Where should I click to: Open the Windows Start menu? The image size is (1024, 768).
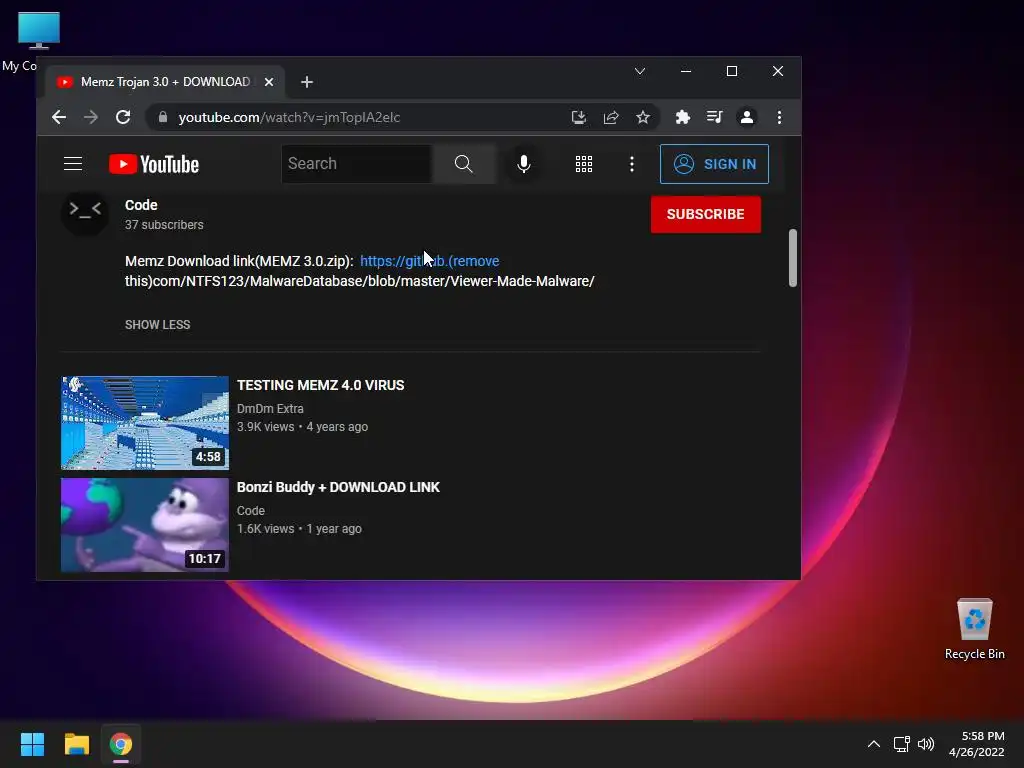(32, 744)
